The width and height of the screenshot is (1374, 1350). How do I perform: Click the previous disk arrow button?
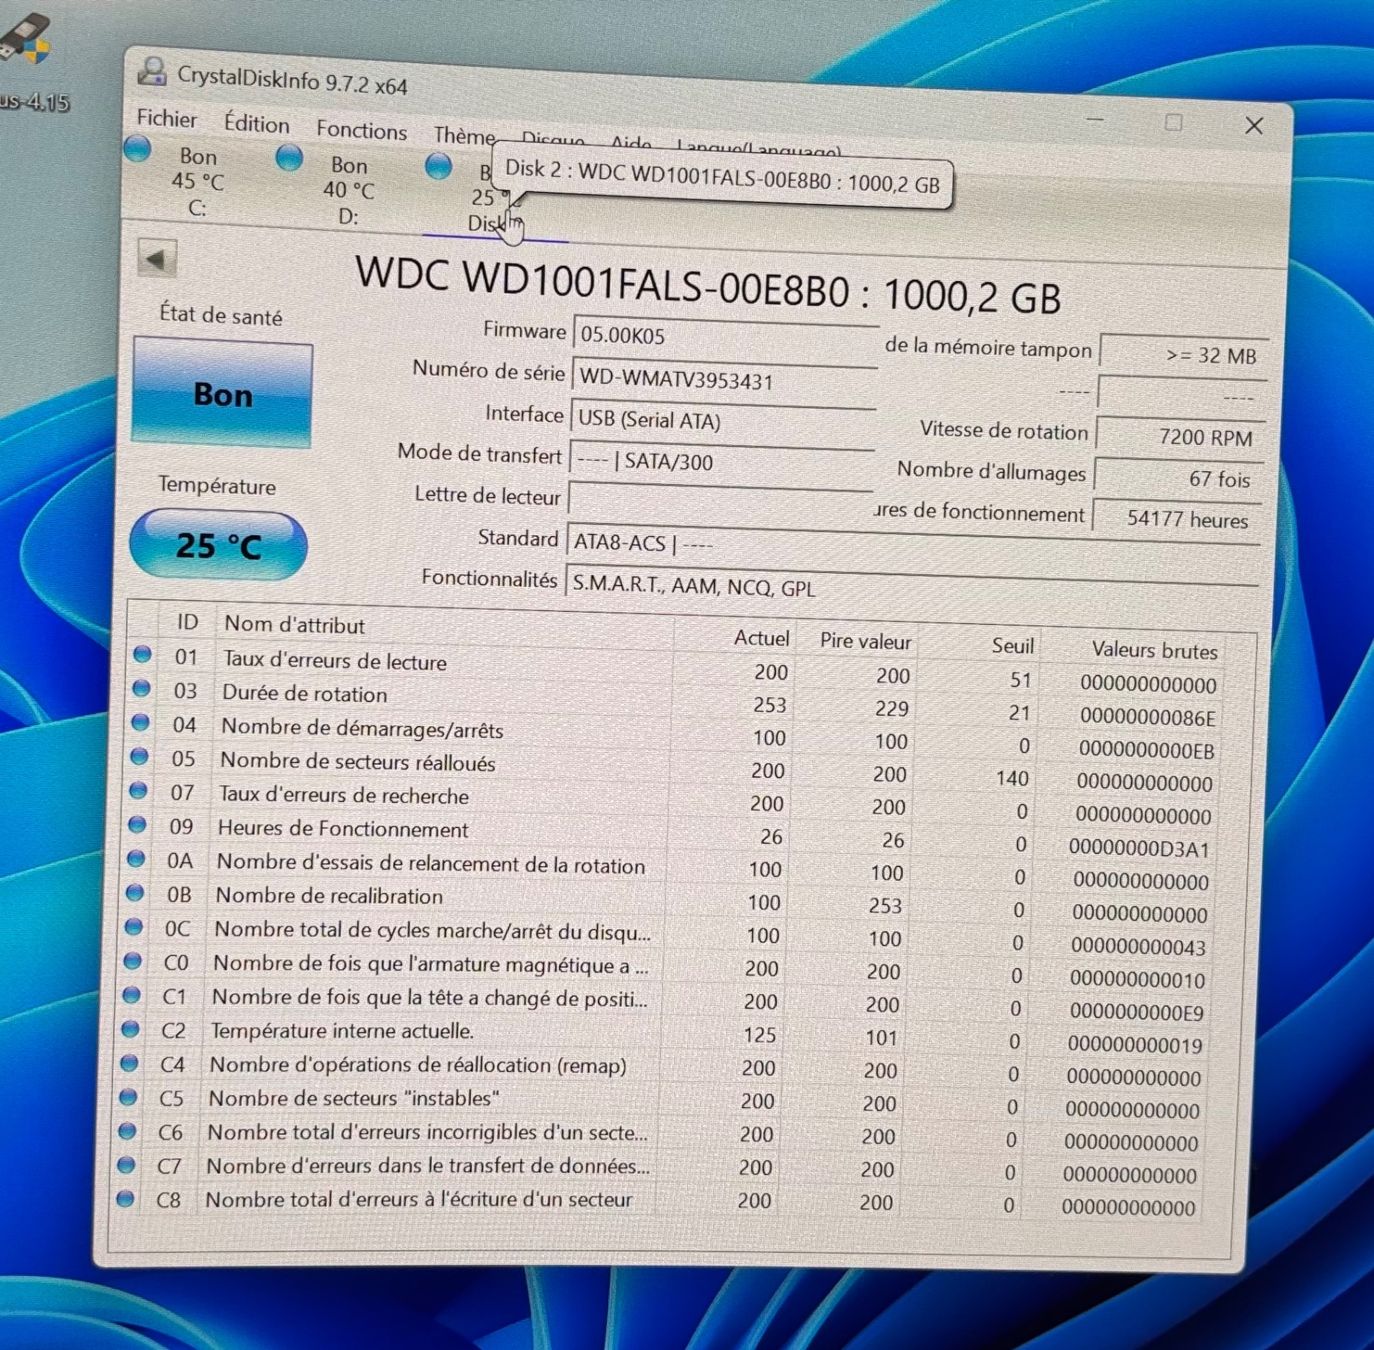tap(157, 259)
